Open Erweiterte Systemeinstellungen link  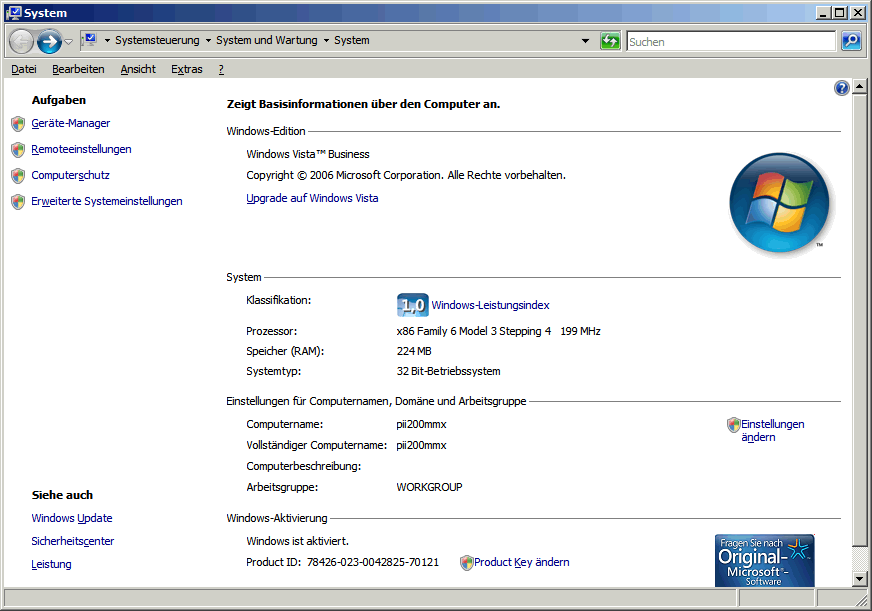(x=107, y=201)
